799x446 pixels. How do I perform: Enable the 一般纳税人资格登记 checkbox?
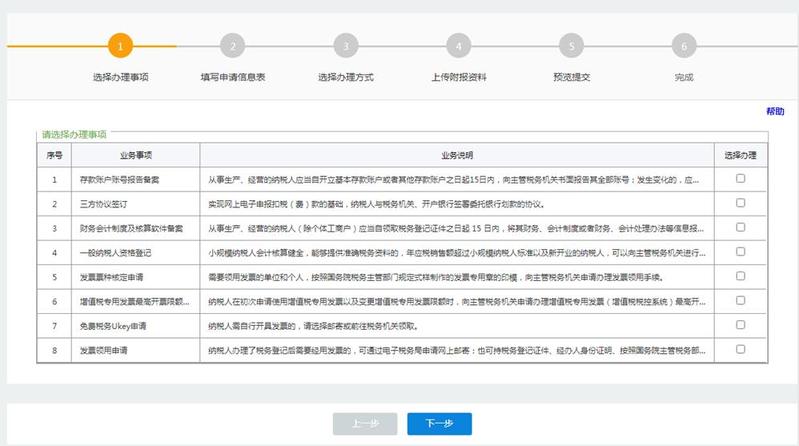point(740,252)
